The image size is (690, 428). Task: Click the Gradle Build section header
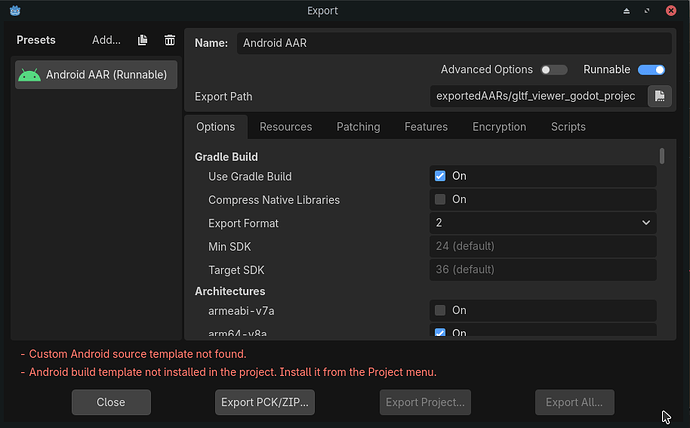pyautogui.click(x=226, y=157)
